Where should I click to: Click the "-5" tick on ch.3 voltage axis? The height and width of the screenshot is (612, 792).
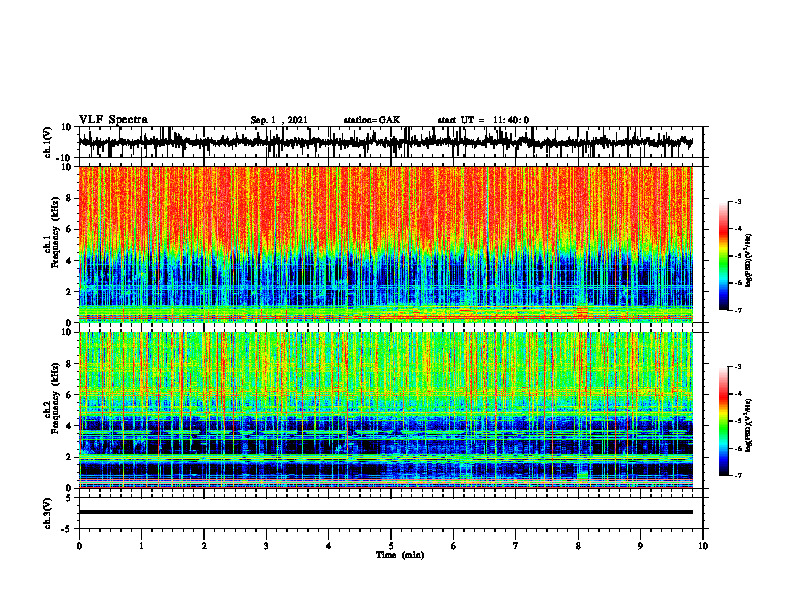click(x=67, y=529)
